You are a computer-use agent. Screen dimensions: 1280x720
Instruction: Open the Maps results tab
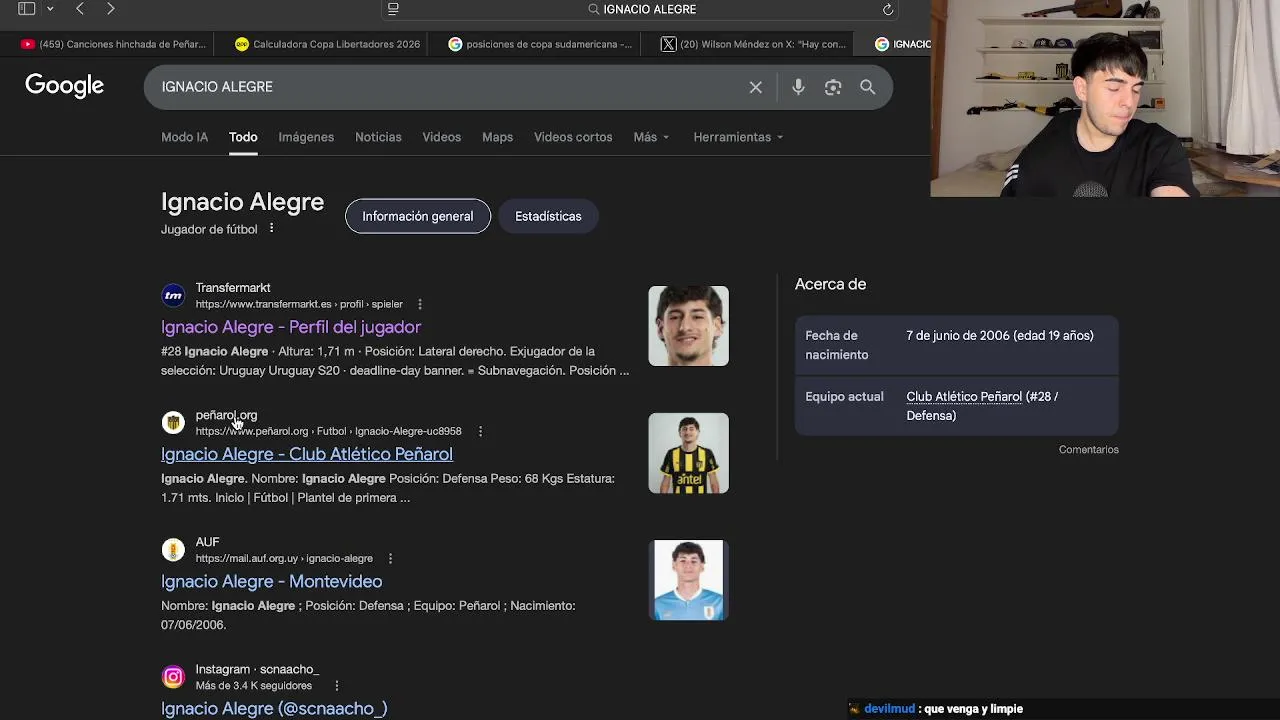[497, 137]
